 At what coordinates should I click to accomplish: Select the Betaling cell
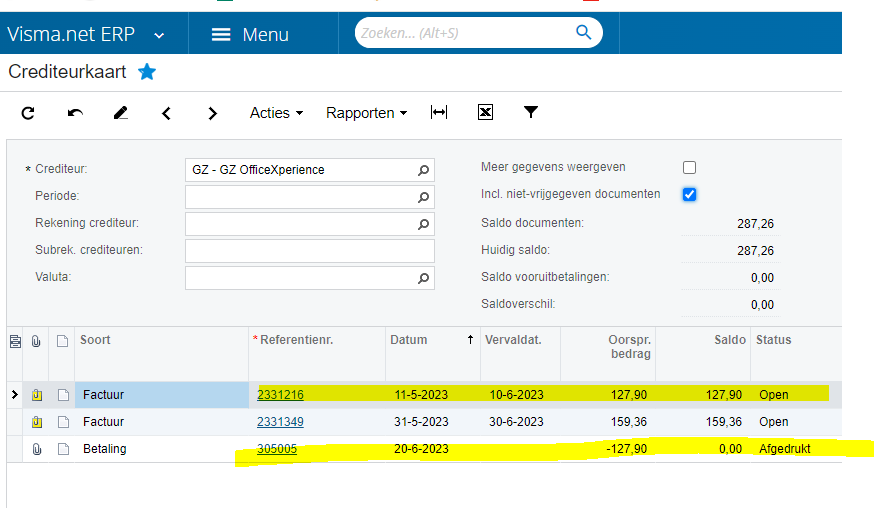pyautogui.click(x=162, y=449)
